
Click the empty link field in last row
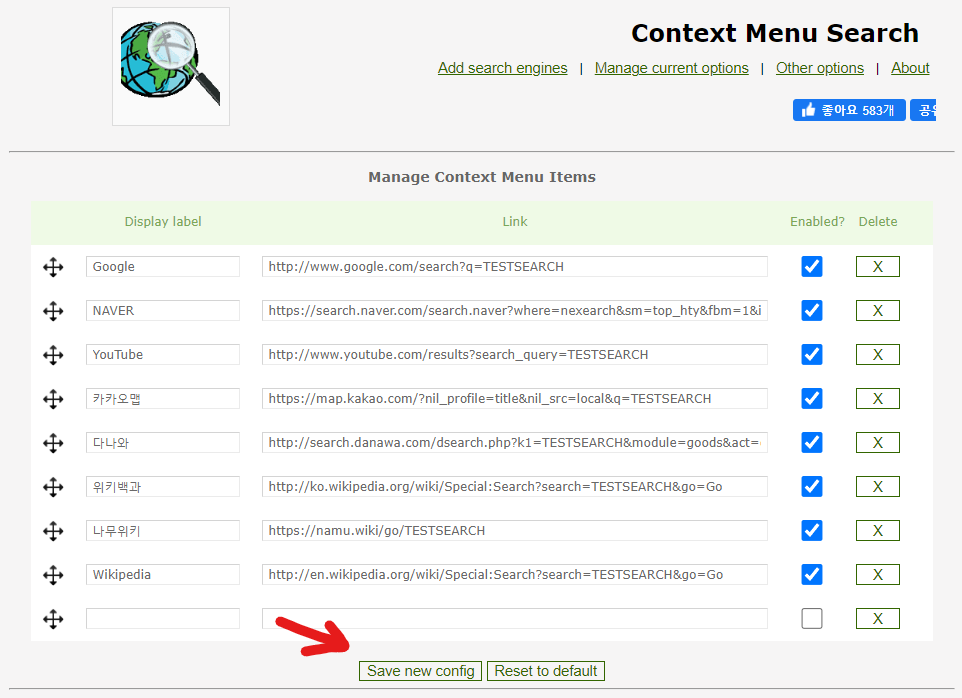coord(515,619)
